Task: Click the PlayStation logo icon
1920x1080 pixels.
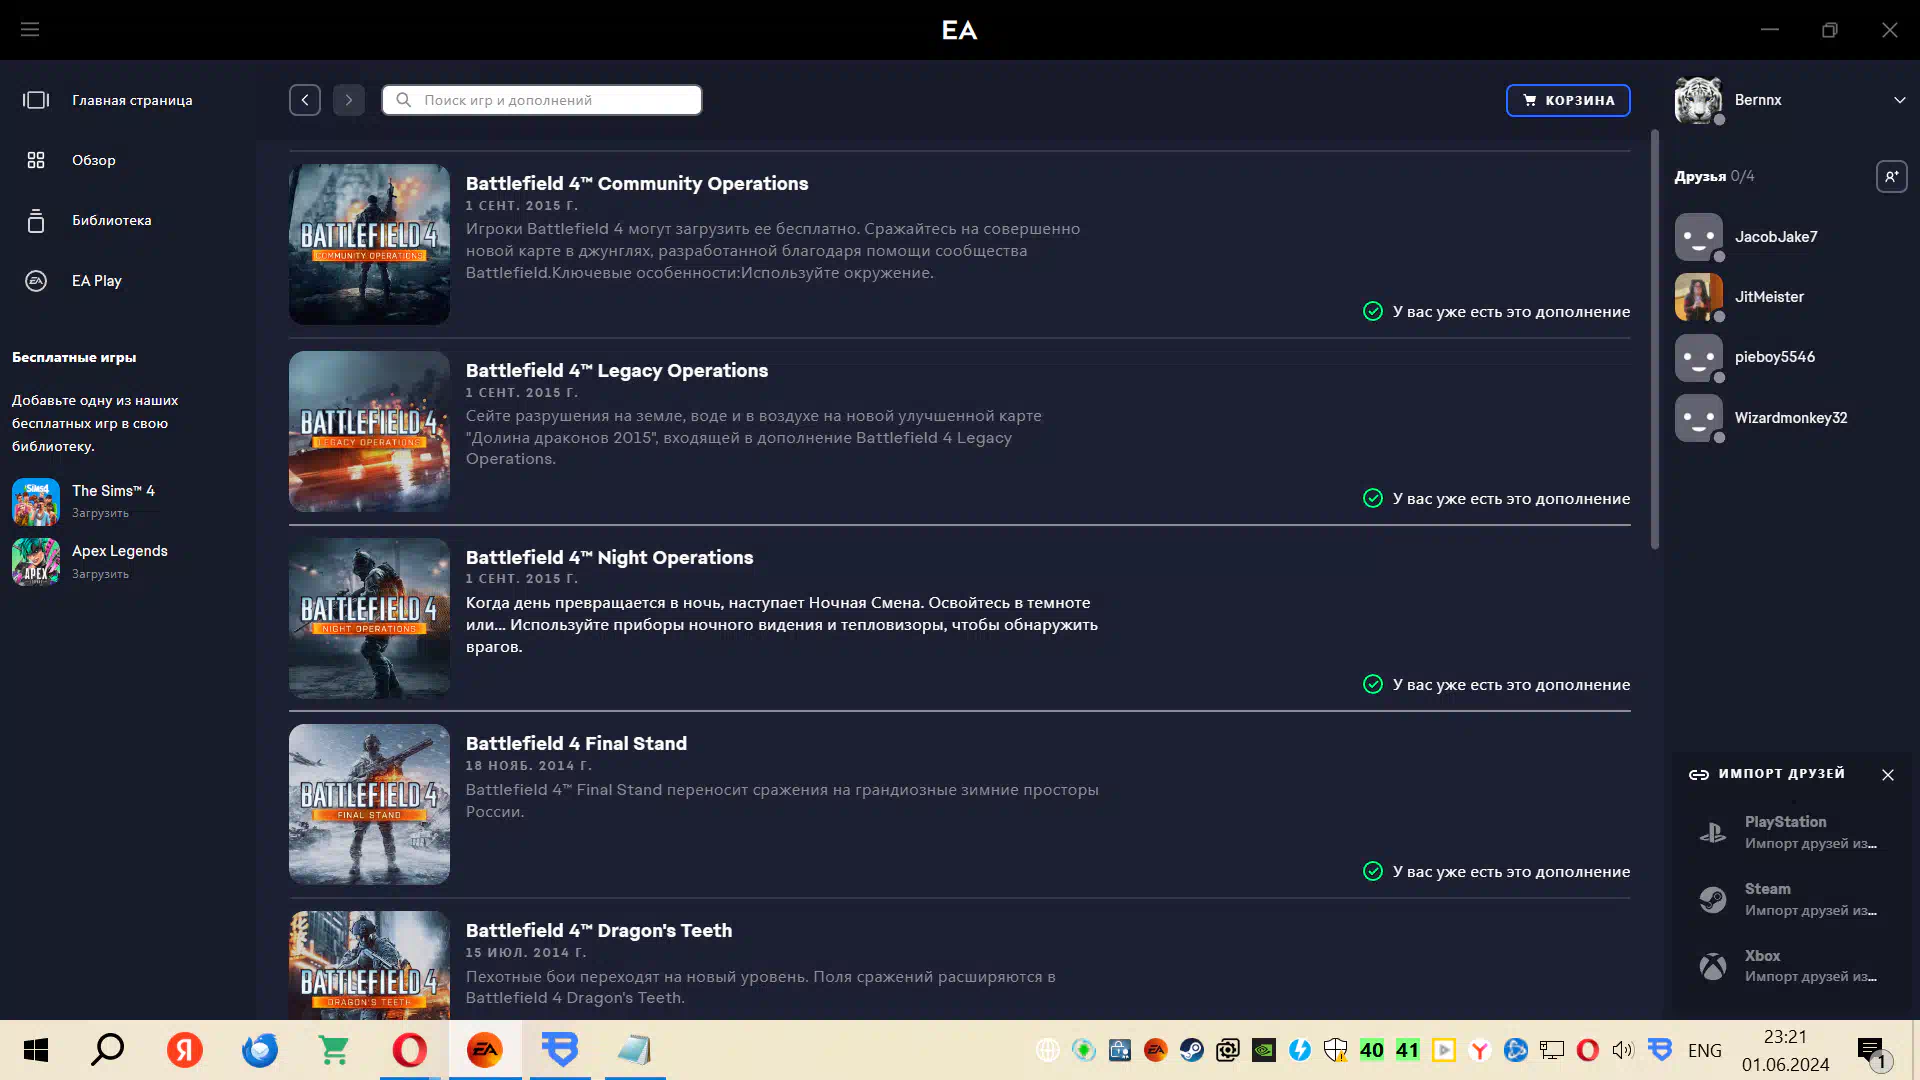Action: [x=1713, y=832]
